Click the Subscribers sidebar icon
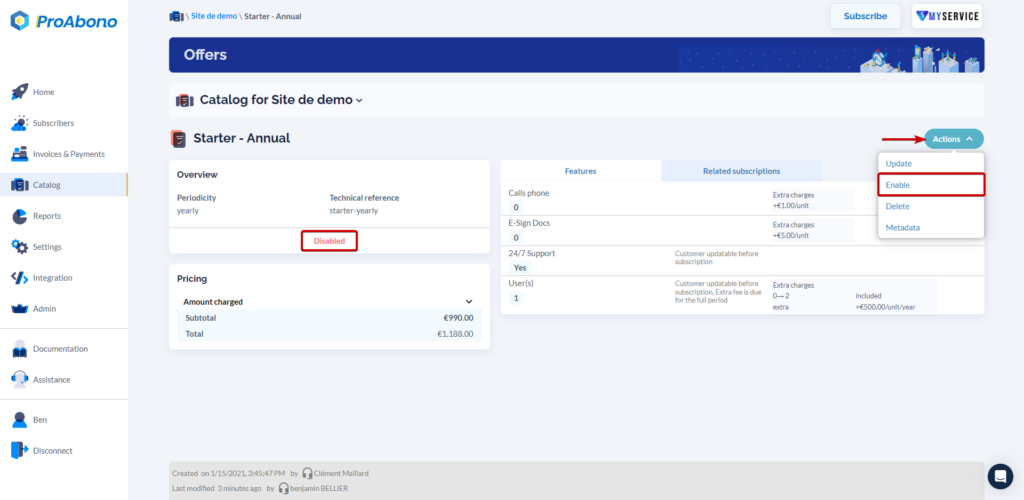The width and height of the screenshot is (1024, 500). click(20, 123)
